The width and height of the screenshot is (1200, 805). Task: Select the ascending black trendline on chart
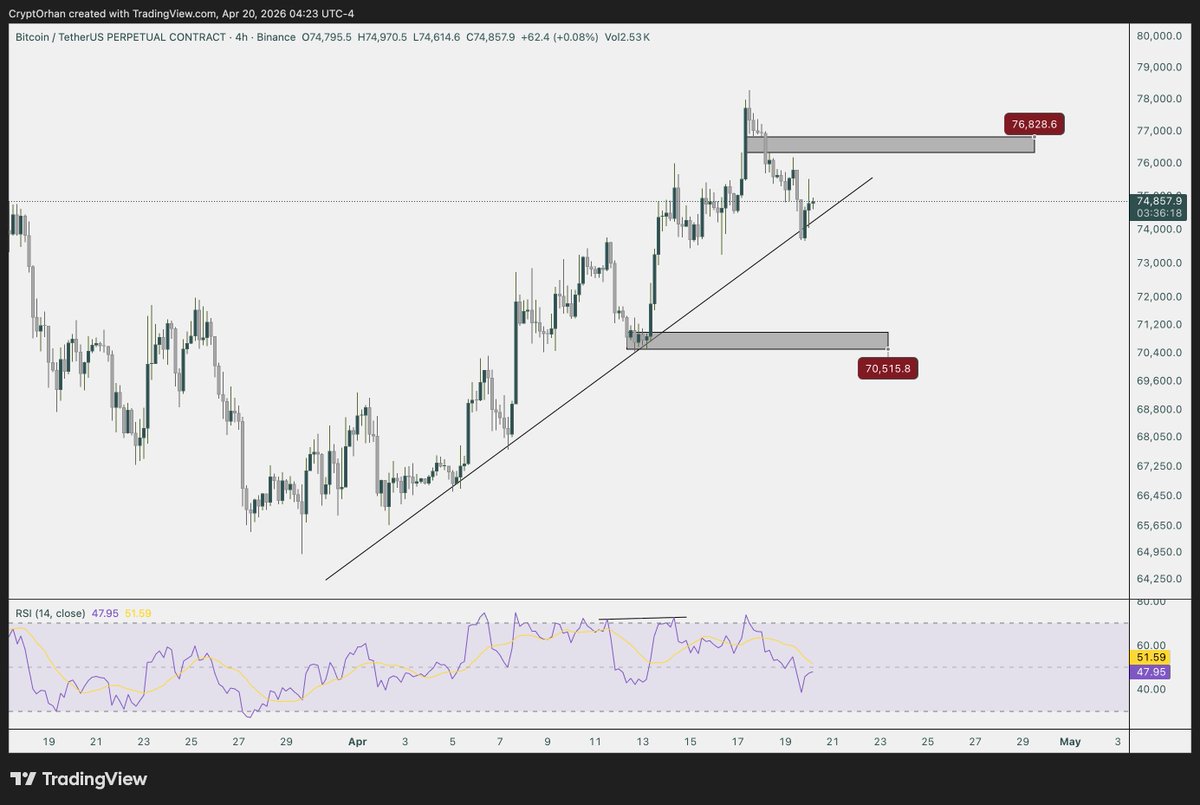tap(600, 378)
